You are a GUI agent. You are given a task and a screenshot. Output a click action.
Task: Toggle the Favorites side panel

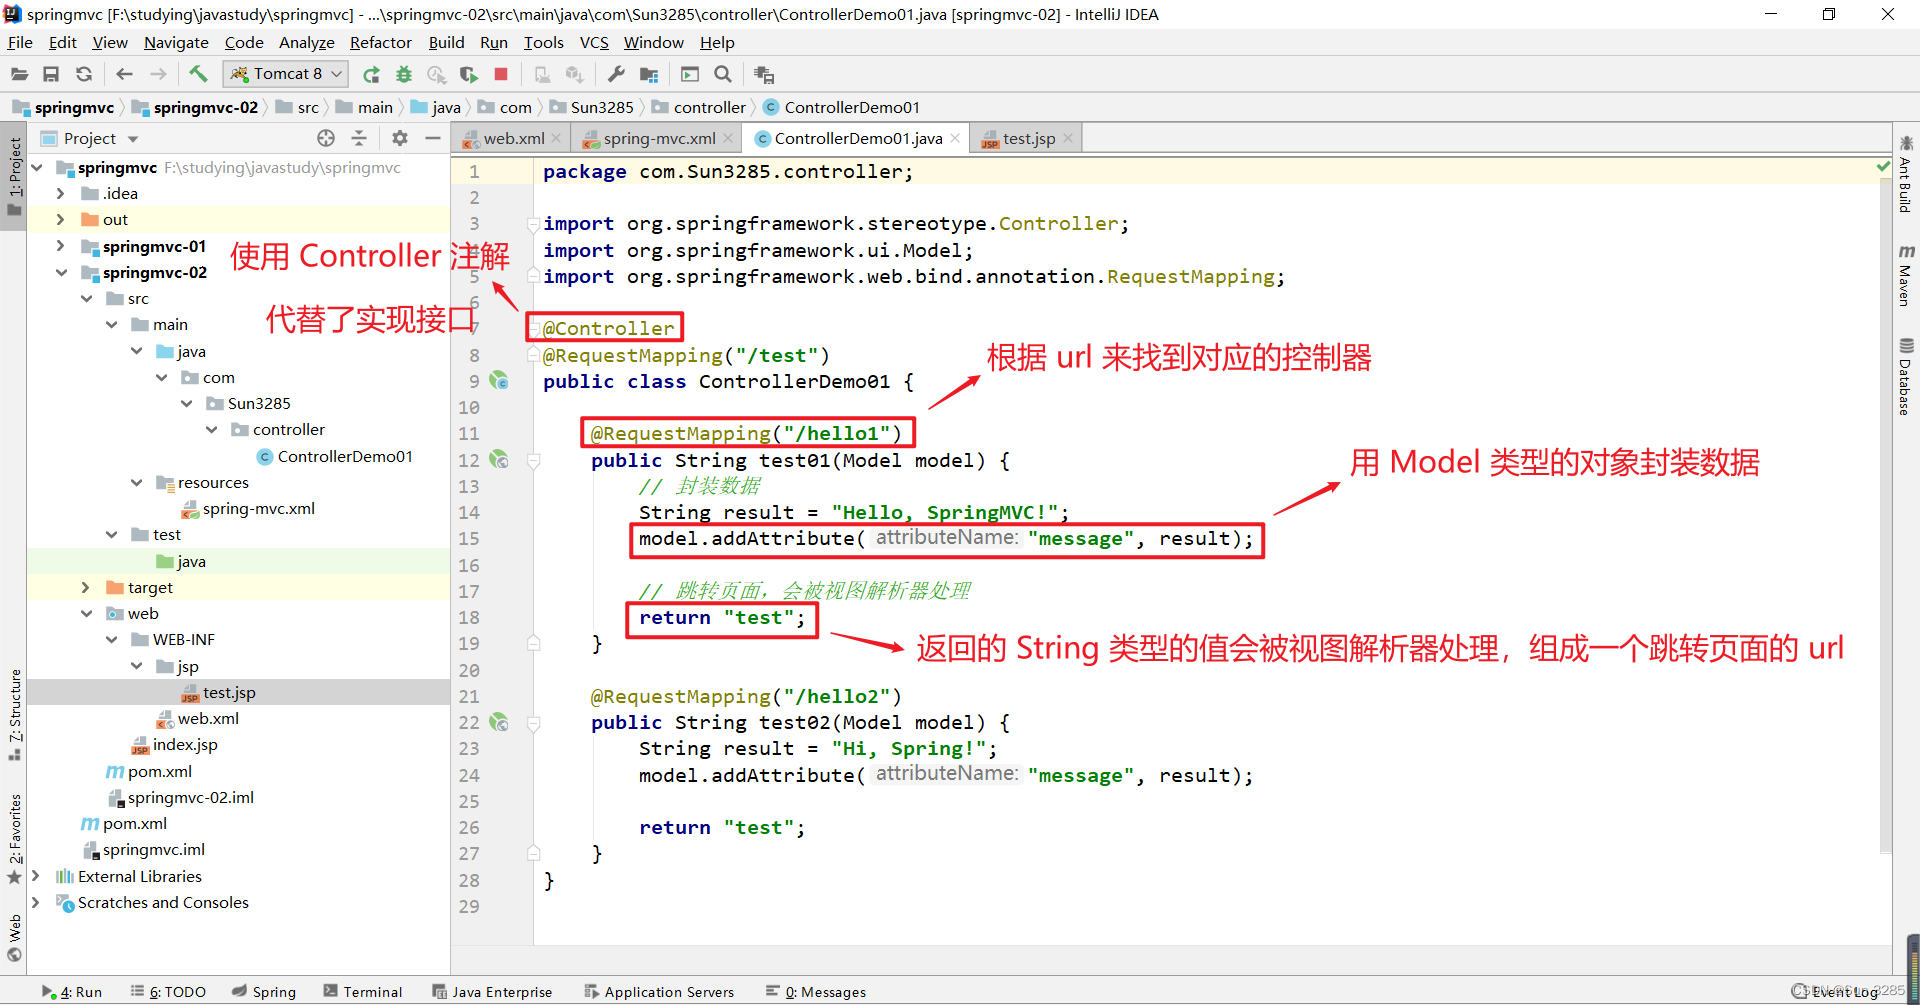coord(14,838)
